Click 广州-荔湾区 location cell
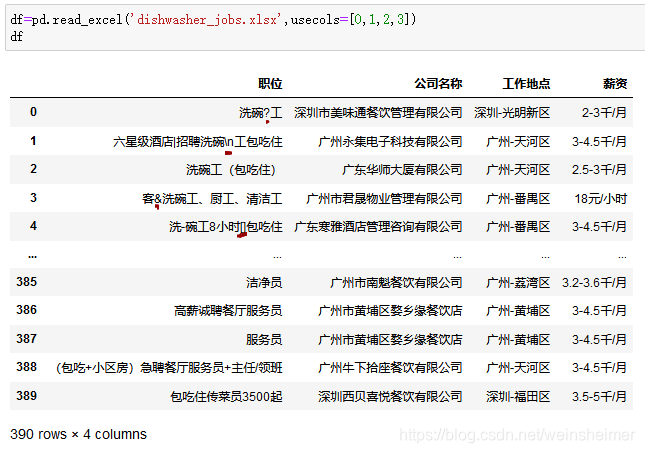Screen dimensions: 645x453 pyautogui.click(x=518, y=283)
